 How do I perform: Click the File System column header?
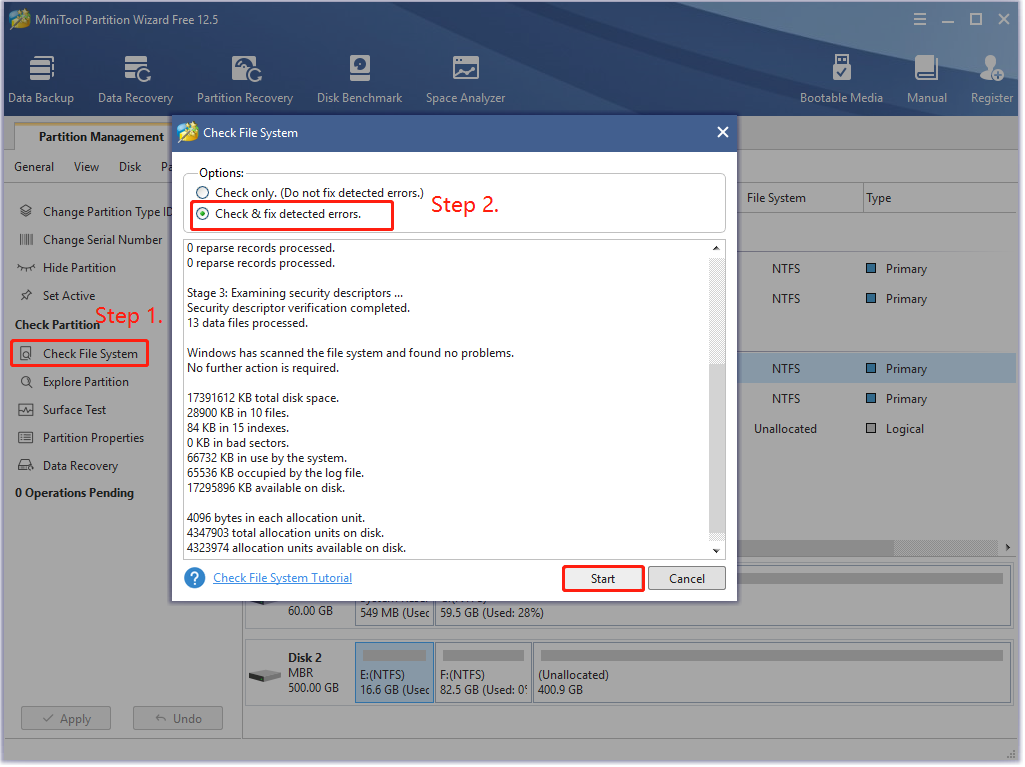coord(800,197)
